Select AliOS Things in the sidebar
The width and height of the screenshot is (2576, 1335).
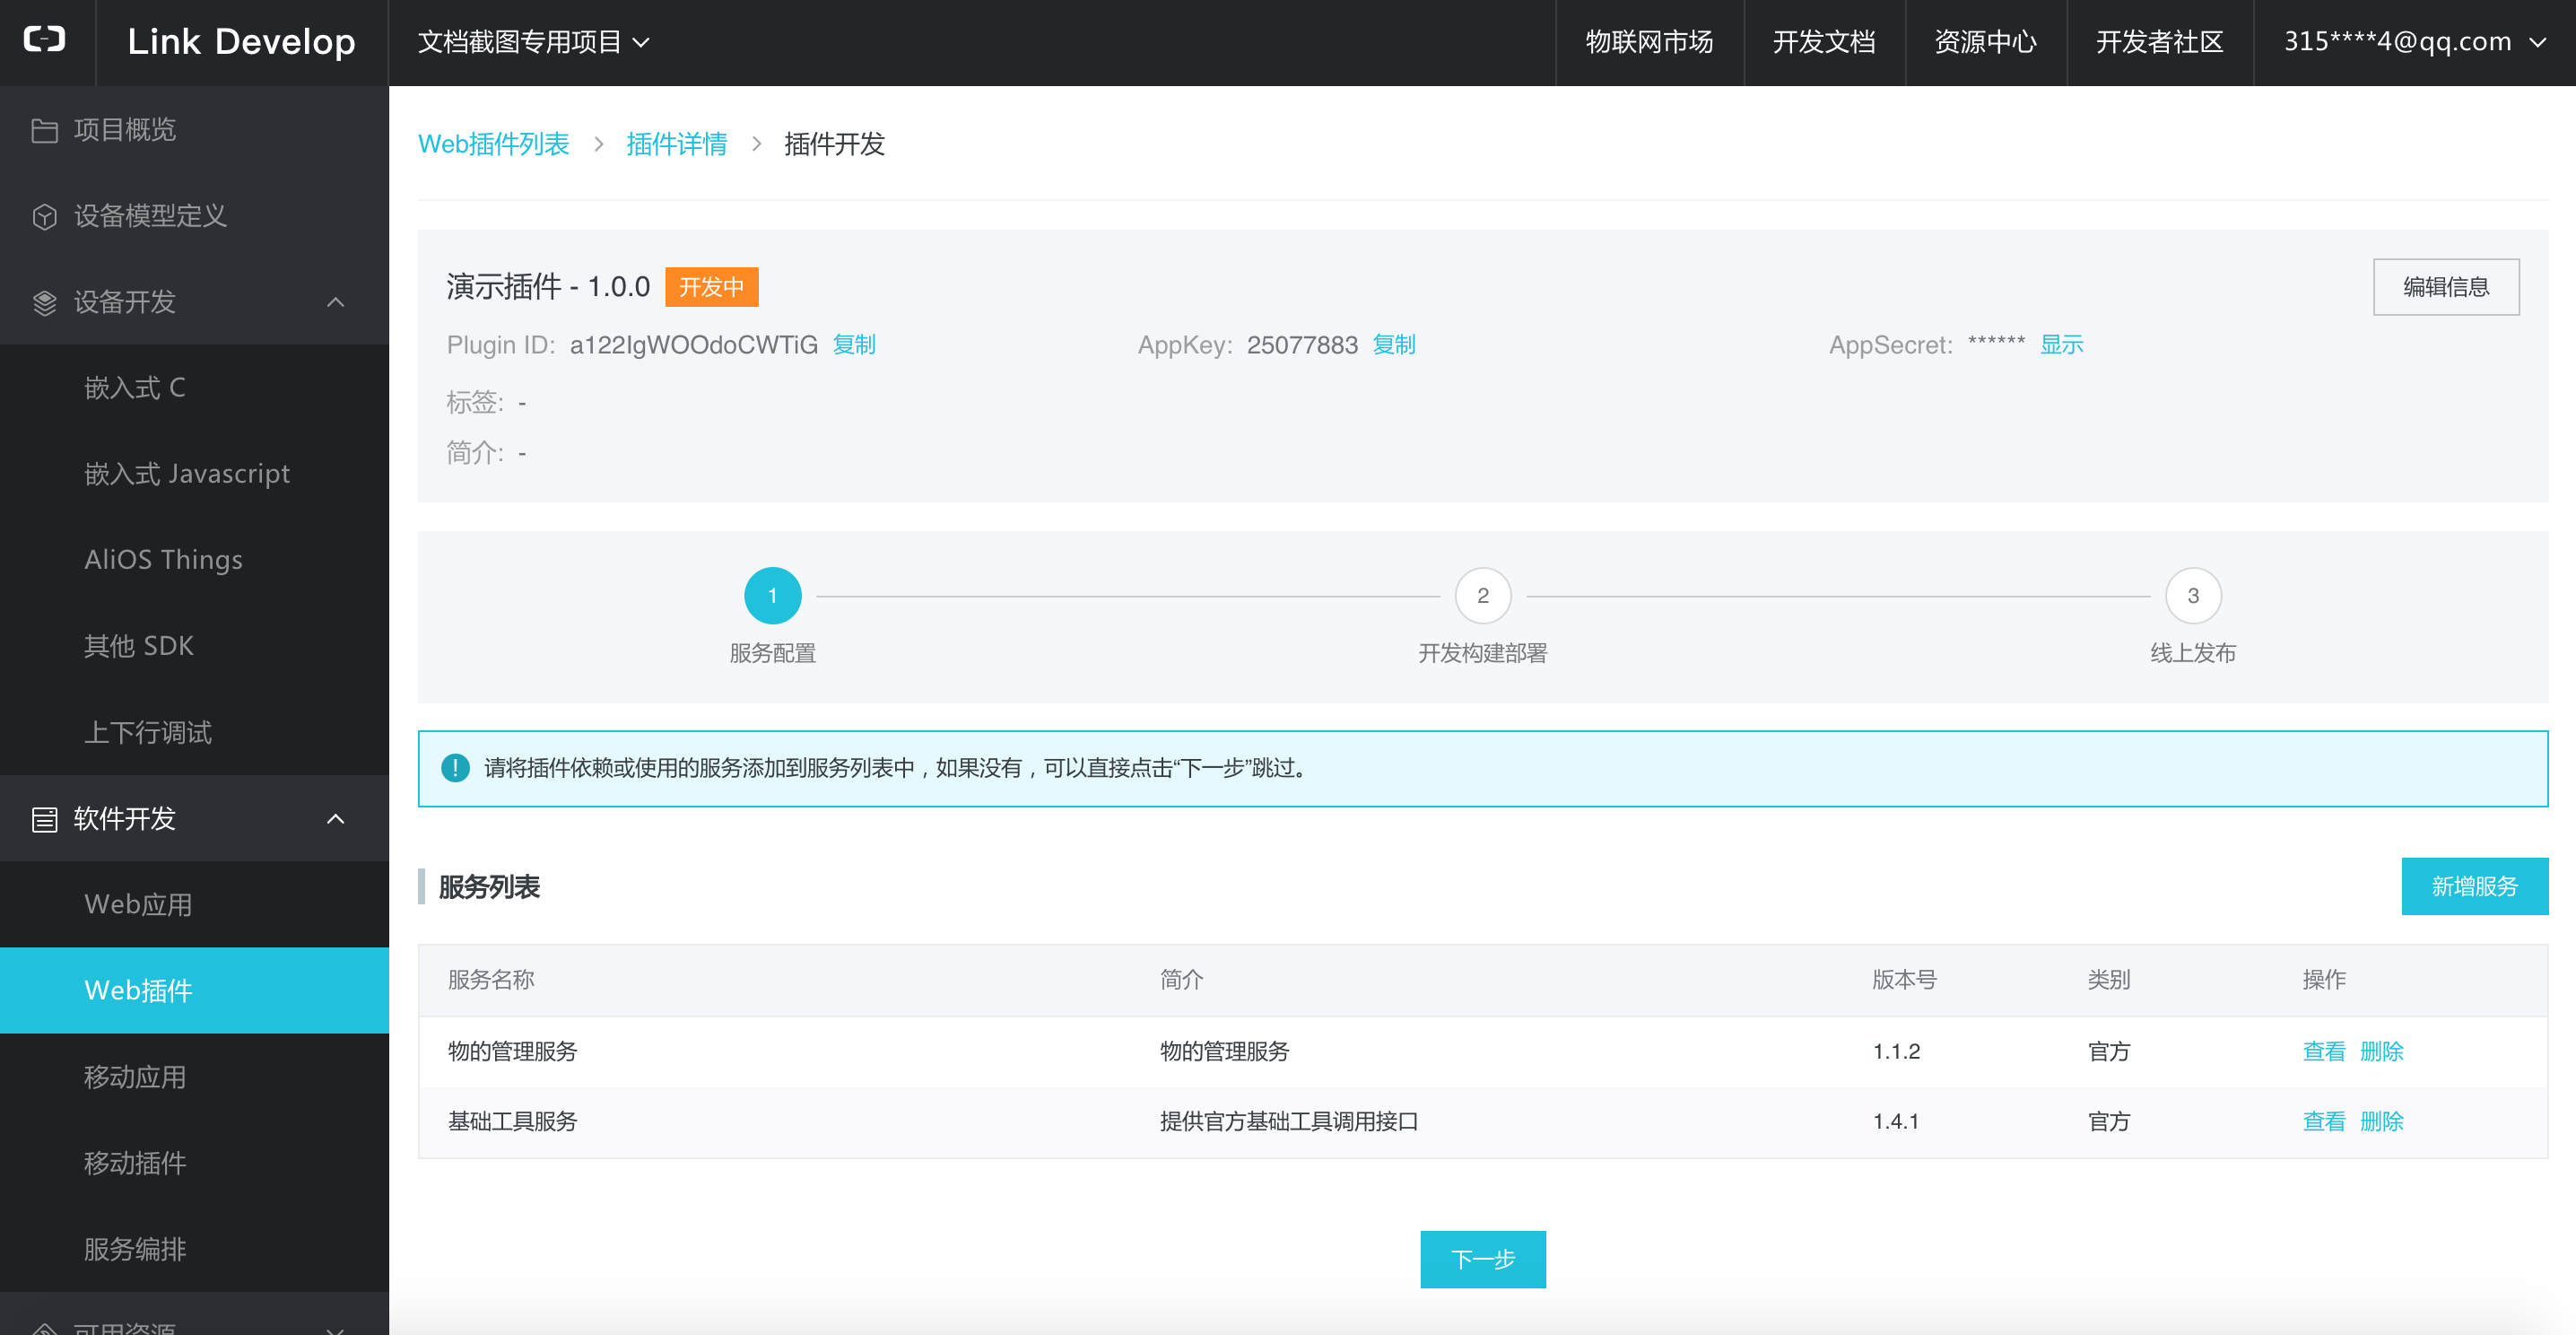click(194, 560)
